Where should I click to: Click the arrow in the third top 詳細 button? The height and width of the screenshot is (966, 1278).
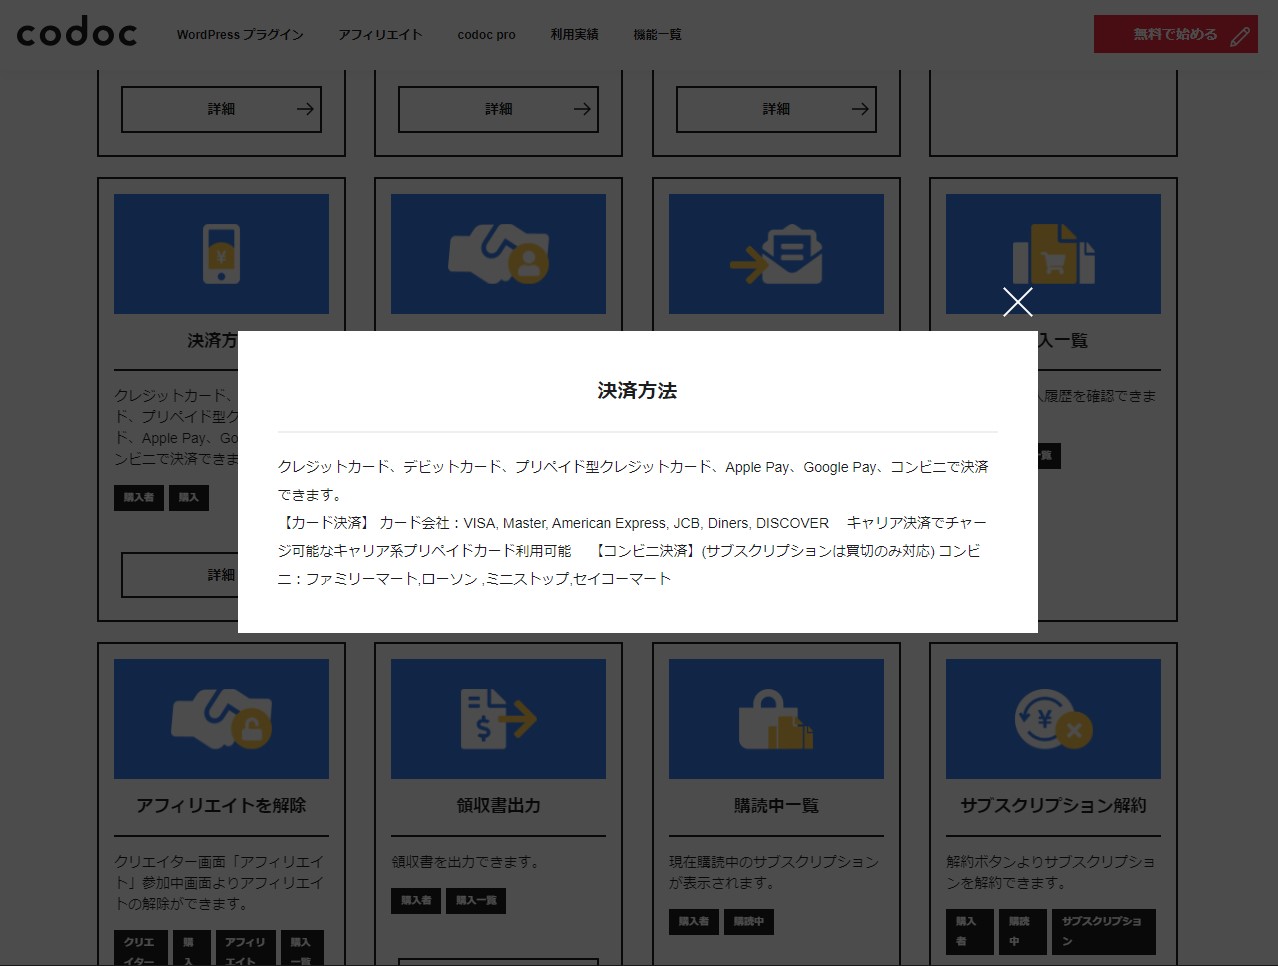click(860, 109)
